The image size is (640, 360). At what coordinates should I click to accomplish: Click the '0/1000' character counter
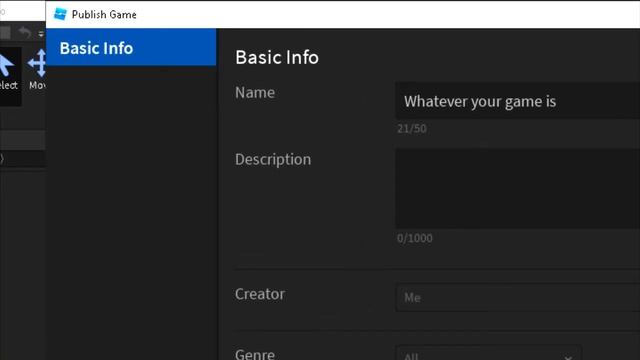pyautogui.click(x=414, y=238)
